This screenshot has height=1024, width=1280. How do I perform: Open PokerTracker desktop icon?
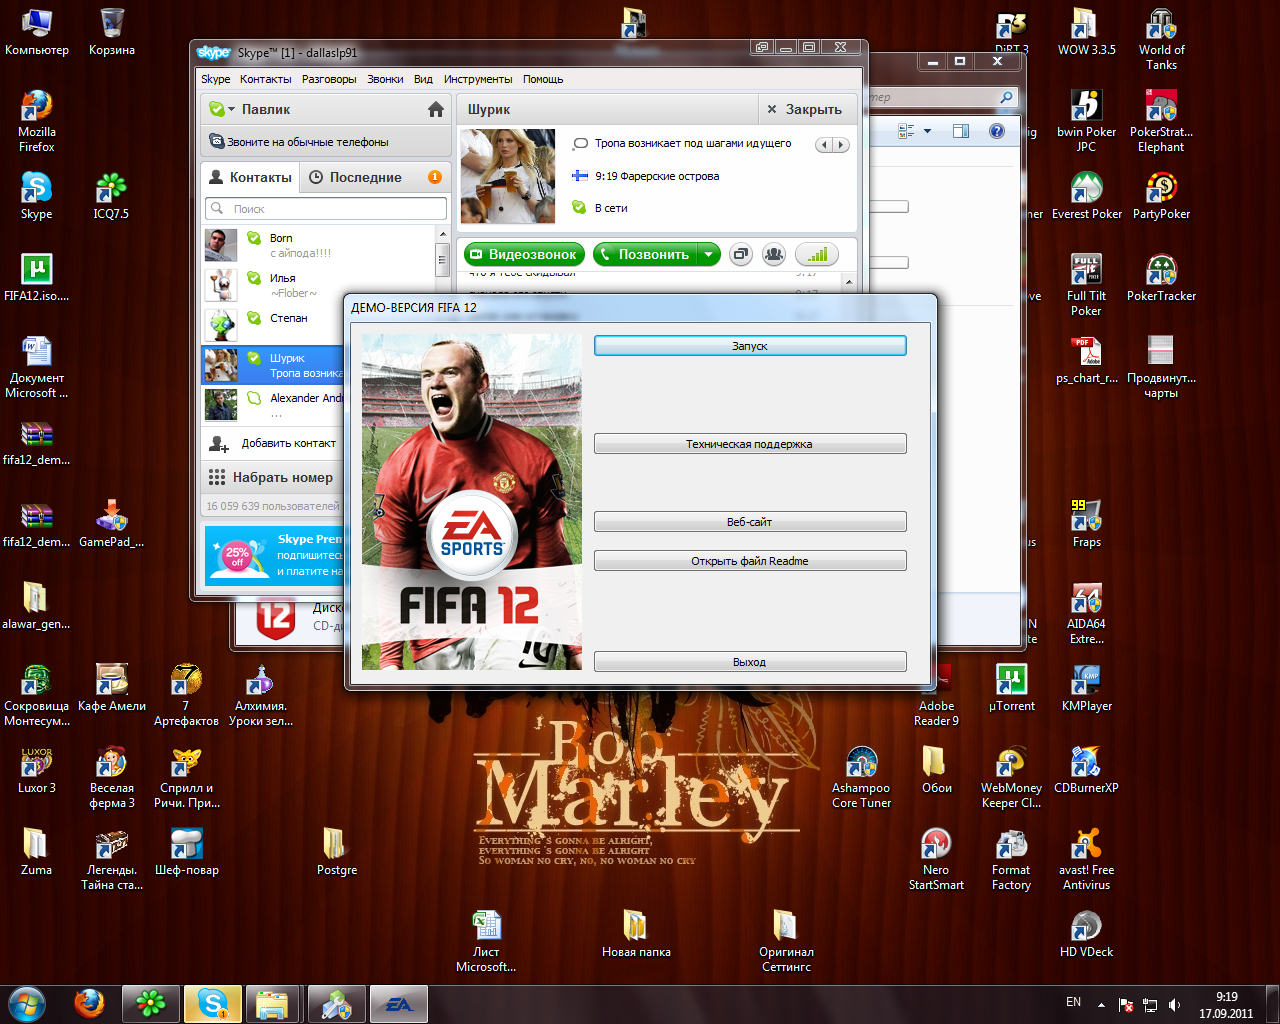coord(1161,278)
